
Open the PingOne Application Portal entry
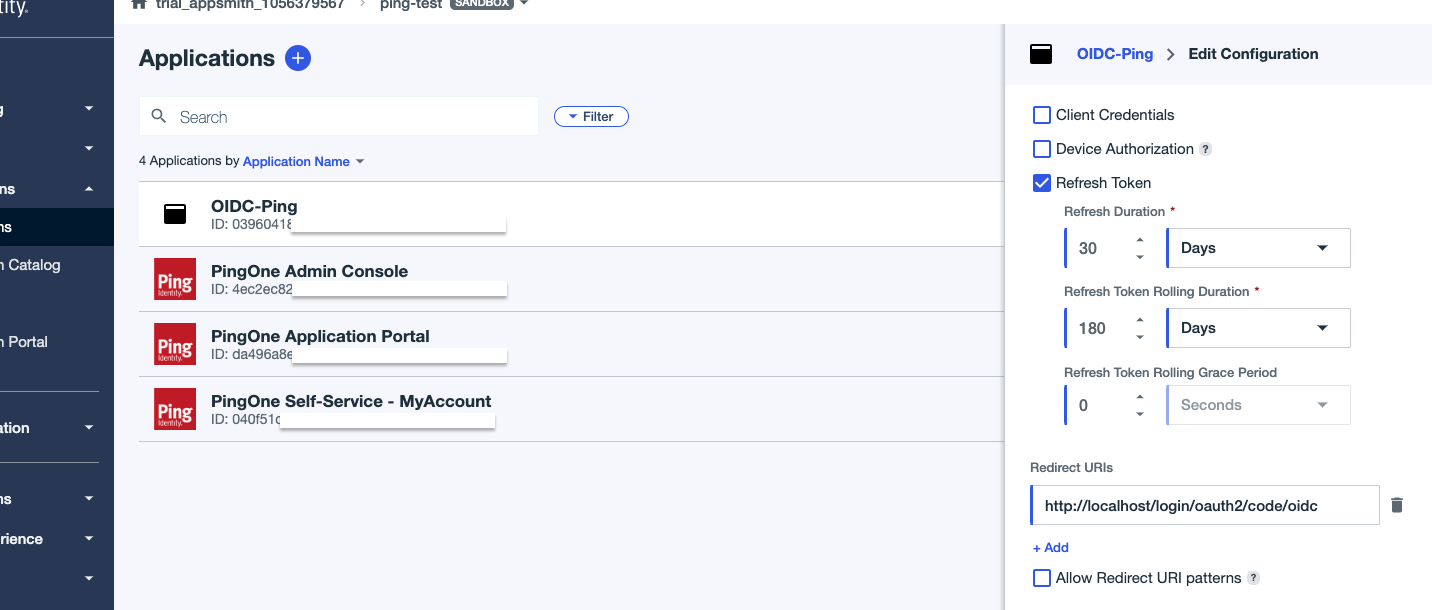320,336
